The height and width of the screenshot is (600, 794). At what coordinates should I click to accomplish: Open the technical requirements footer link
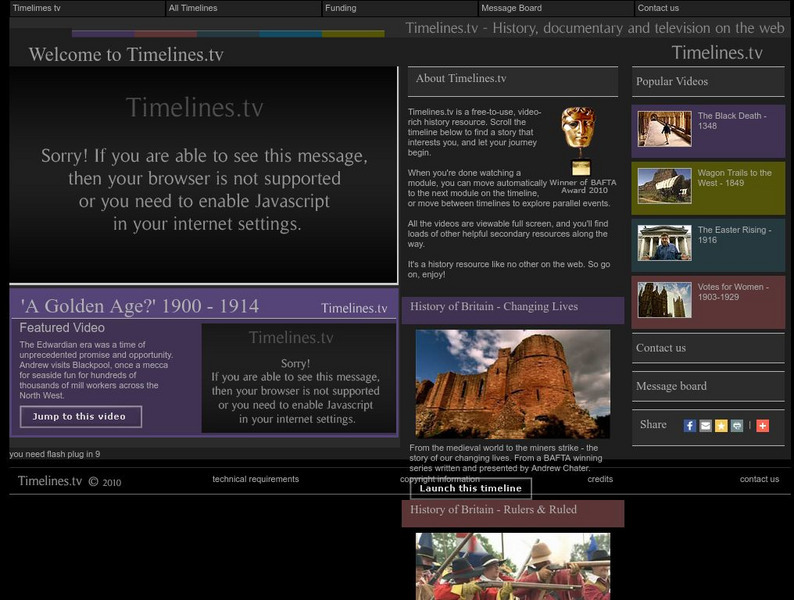[x=256, y=479]
